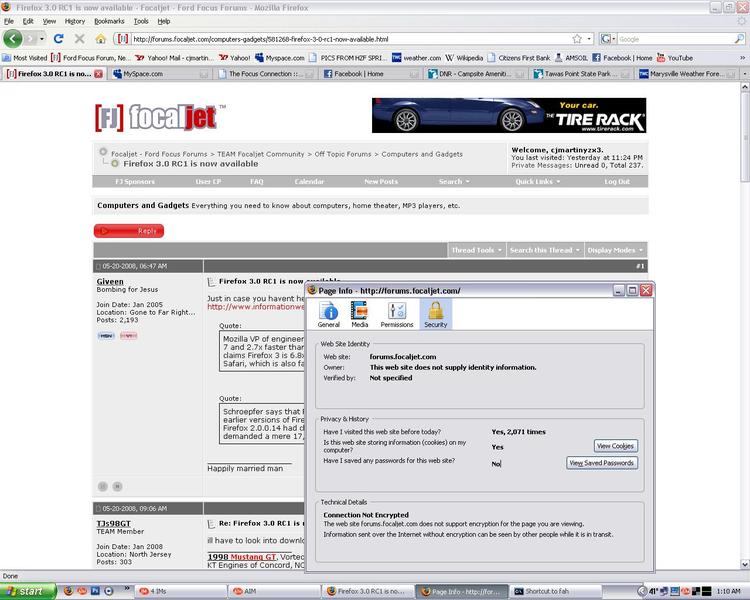750x600 pixels.
Task: Close the Firefox 3.0 RC1 tab
Action: pos(98,74)
